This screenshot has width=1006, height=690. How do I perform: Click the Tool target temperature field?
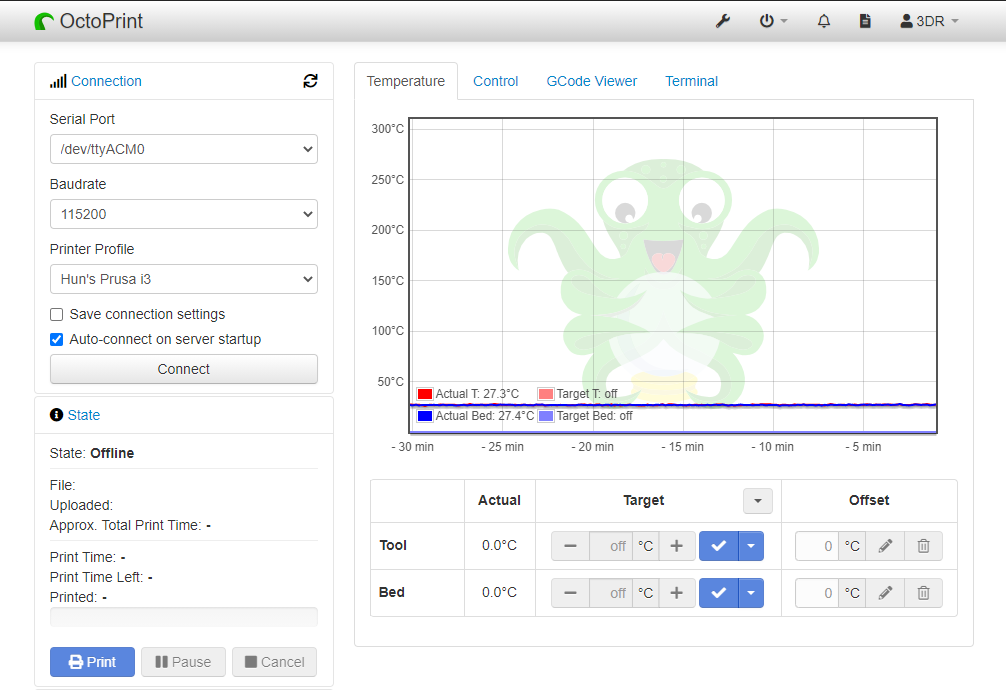[x=611, y=546]
